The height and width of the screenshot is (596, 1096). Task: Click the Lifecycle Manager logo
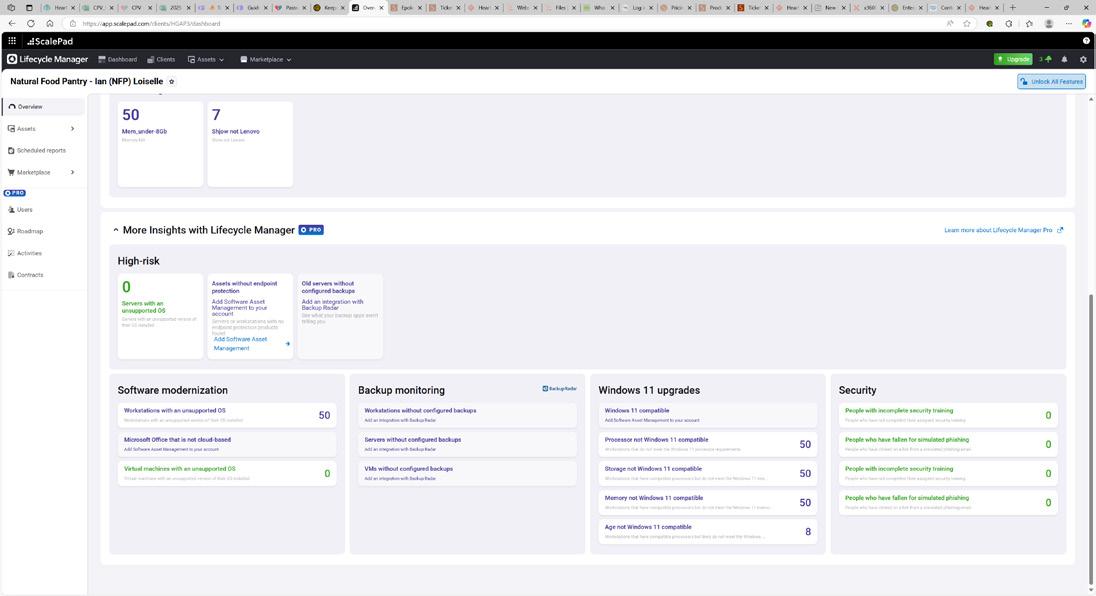(48, 59)
